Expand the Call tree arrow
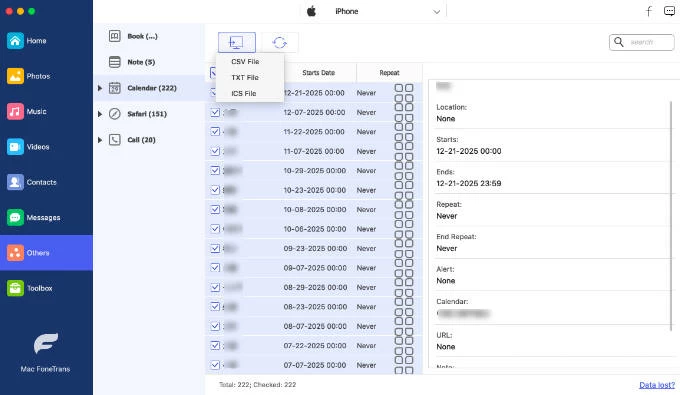This screenshot has height=395, width=680. 100,140
